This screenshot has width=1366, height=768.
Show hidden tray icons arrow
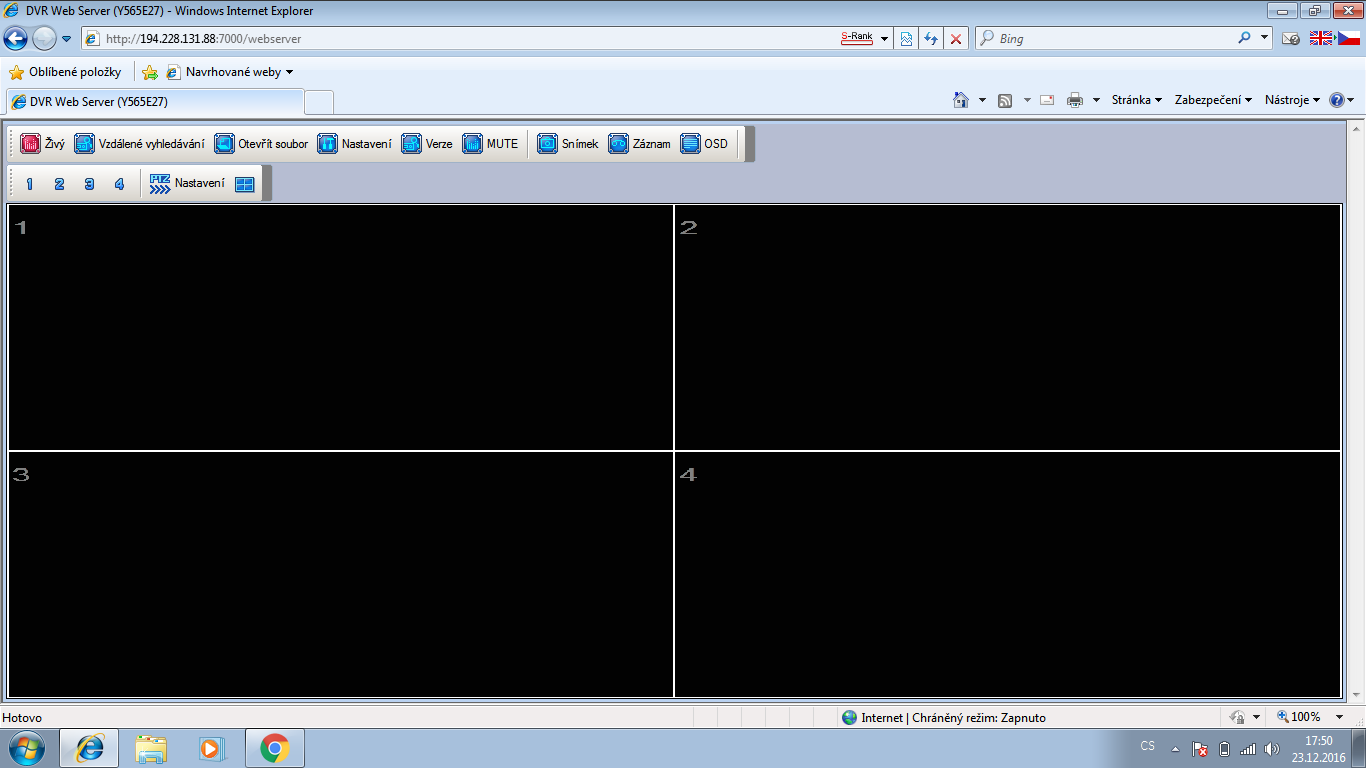pos(1175,748)
